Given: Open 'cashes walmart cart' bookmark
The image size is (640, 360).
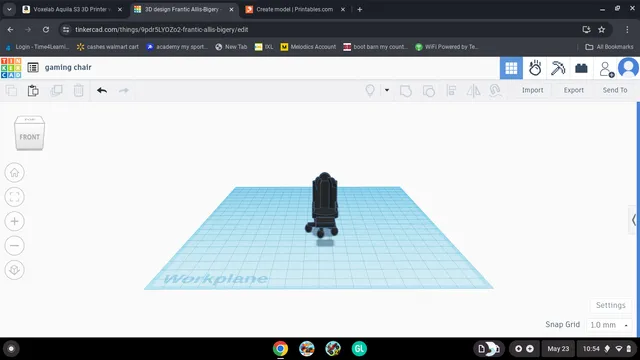Looking at the screenshot, I should tap(108, 47).
